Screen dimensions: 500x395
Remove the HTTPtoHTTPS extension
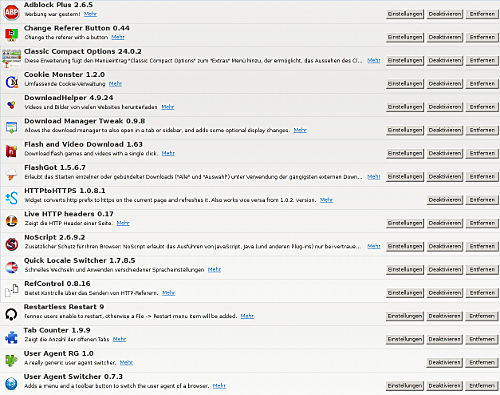(x=482, y=200)
